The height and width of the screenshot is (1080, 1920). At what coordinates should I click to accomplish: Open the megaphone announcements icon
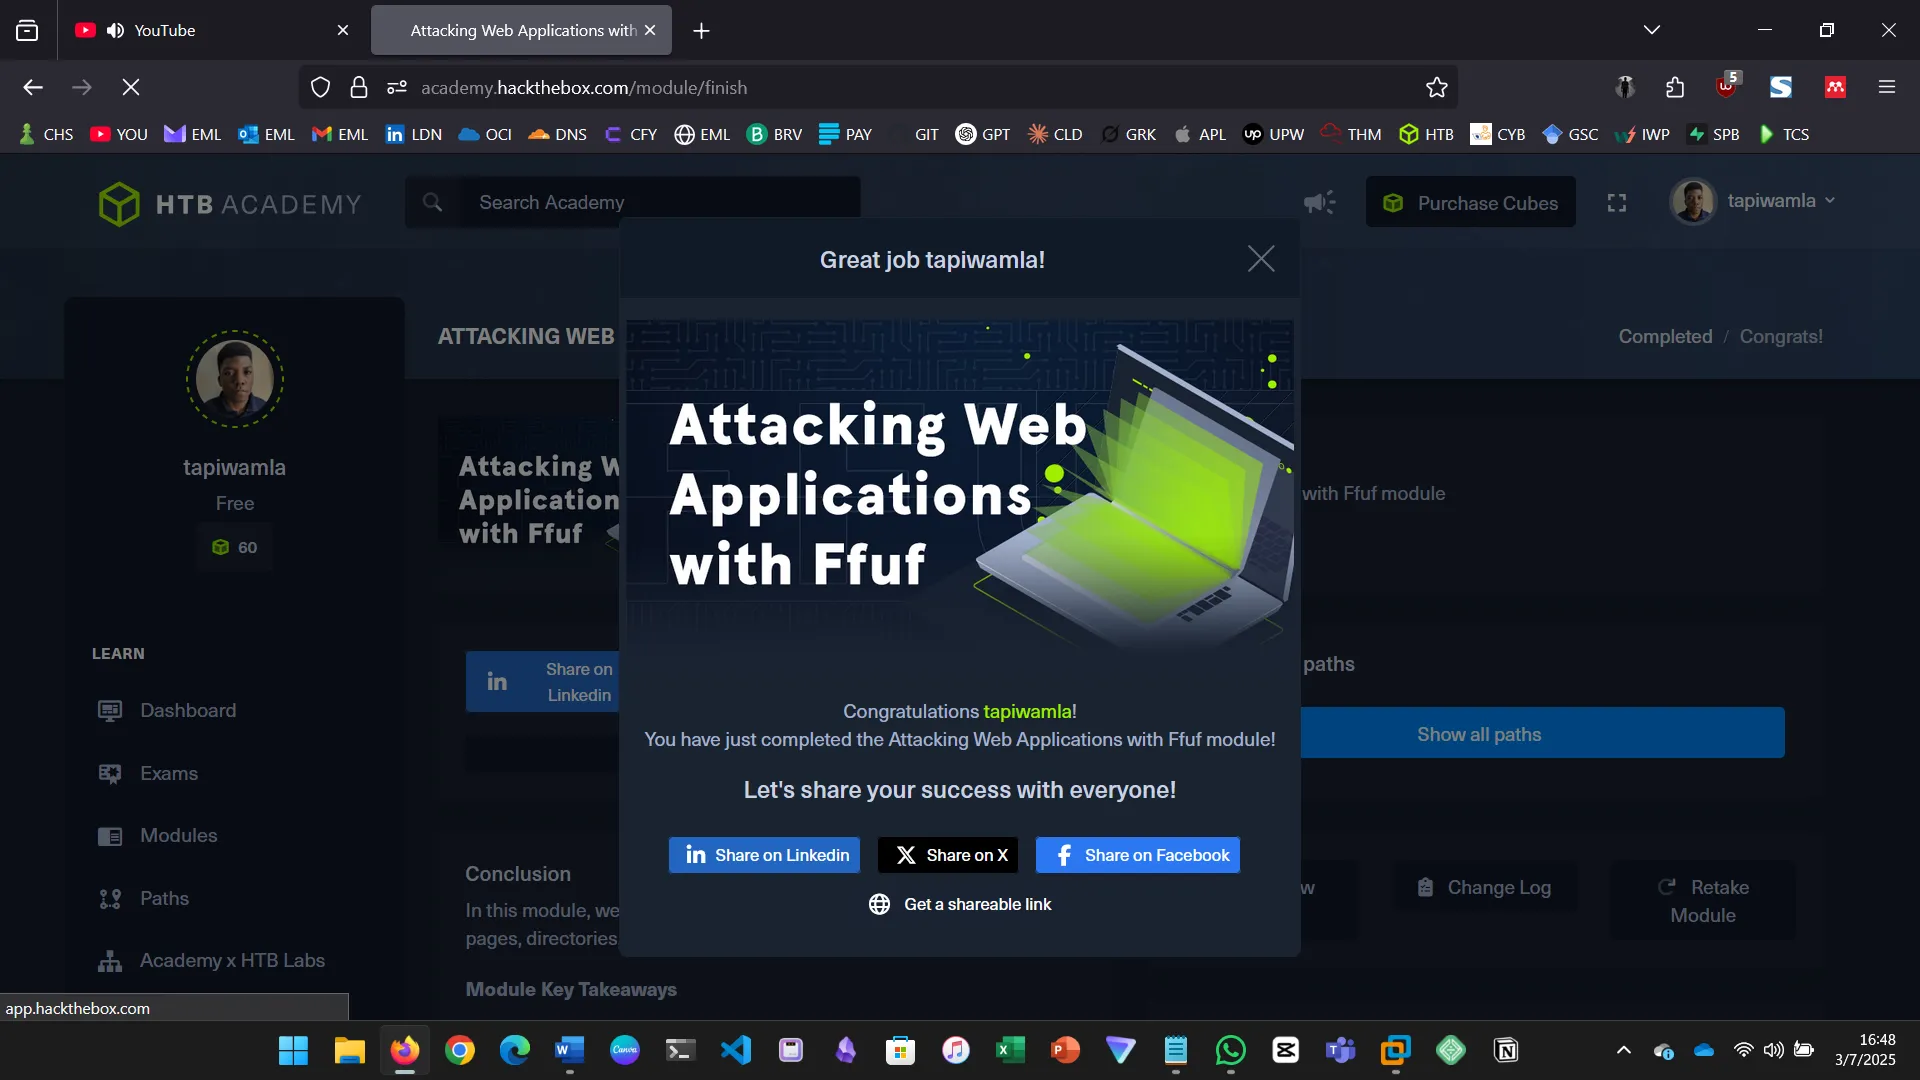tap(1319, 202)
